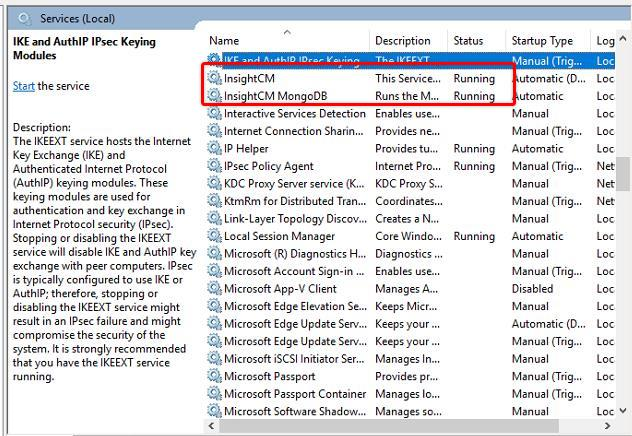Click the horizontal scrollbar right arrow
The image size is (632, 436).
(x=607, y=426)
